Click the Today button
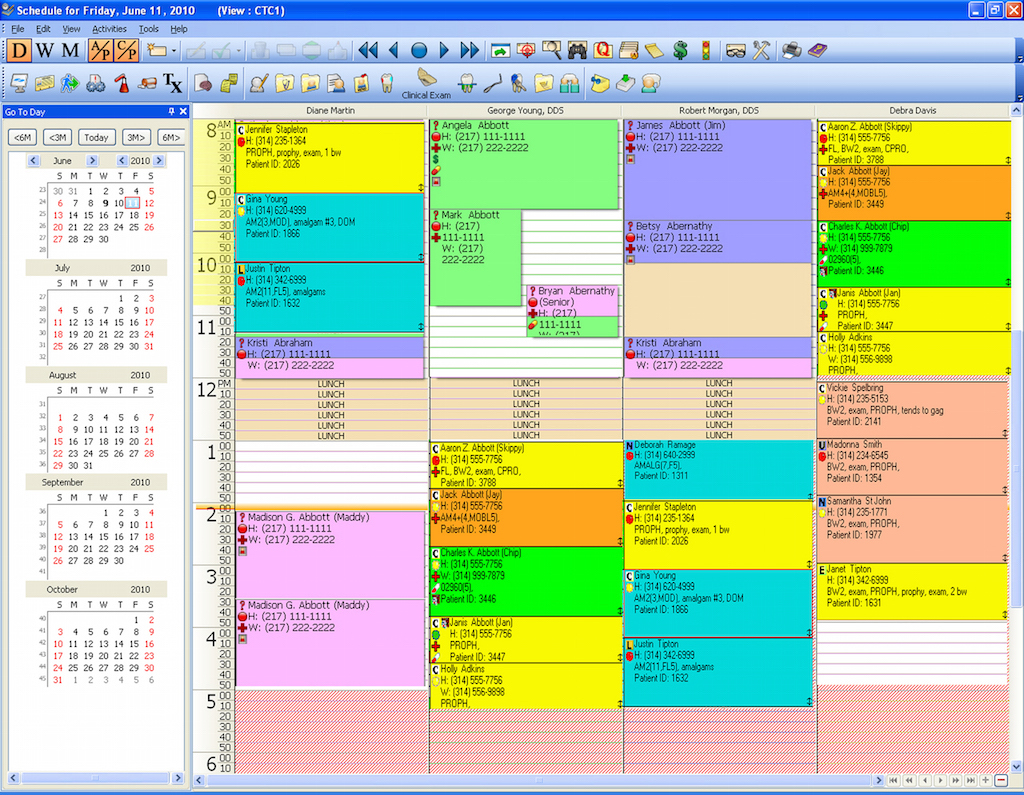The width and height of the screenshot is (1024, 795). click(x=96, y=137)
